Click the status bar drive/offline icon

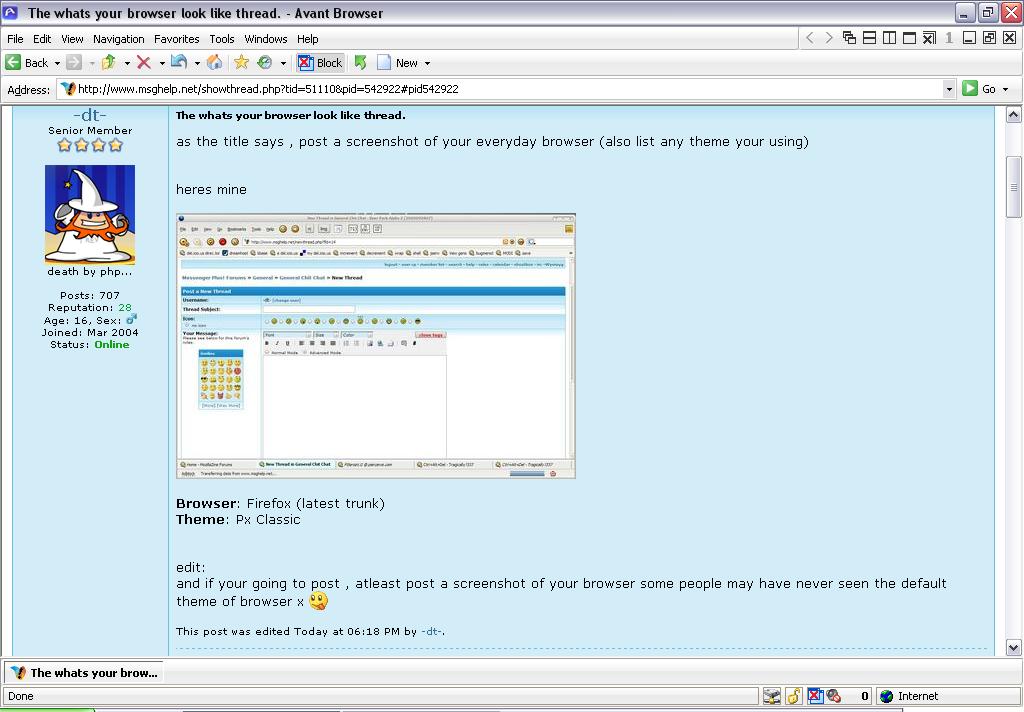pos(772,696)
